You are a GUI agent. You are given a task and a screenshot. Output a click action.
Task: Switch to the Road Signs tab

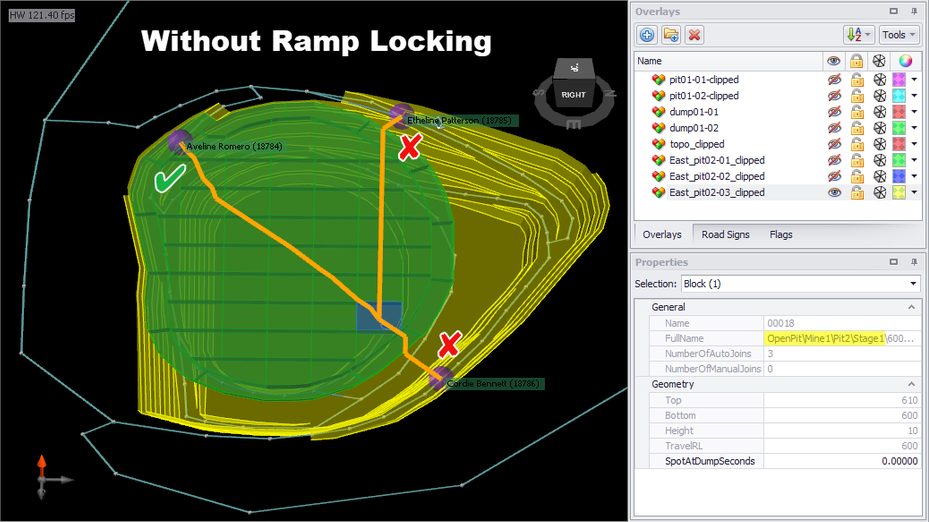pyautogui.click(x=725, y=235)
